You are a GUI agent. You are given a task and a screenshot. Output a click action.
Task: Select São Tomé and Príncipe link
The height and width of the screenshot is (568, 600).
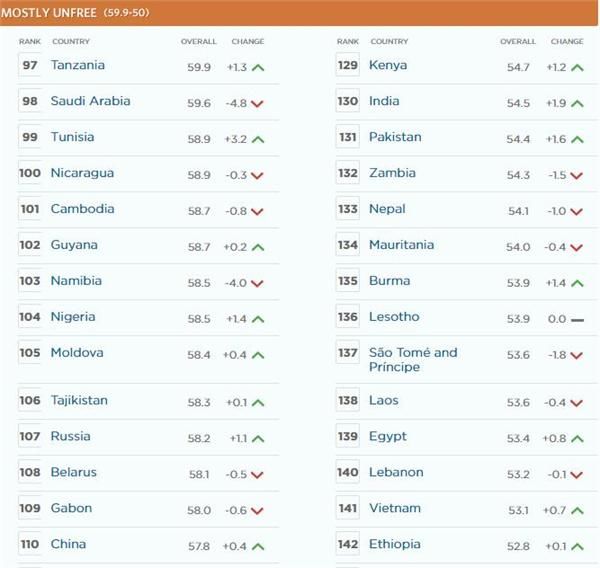tap(412, 359)
